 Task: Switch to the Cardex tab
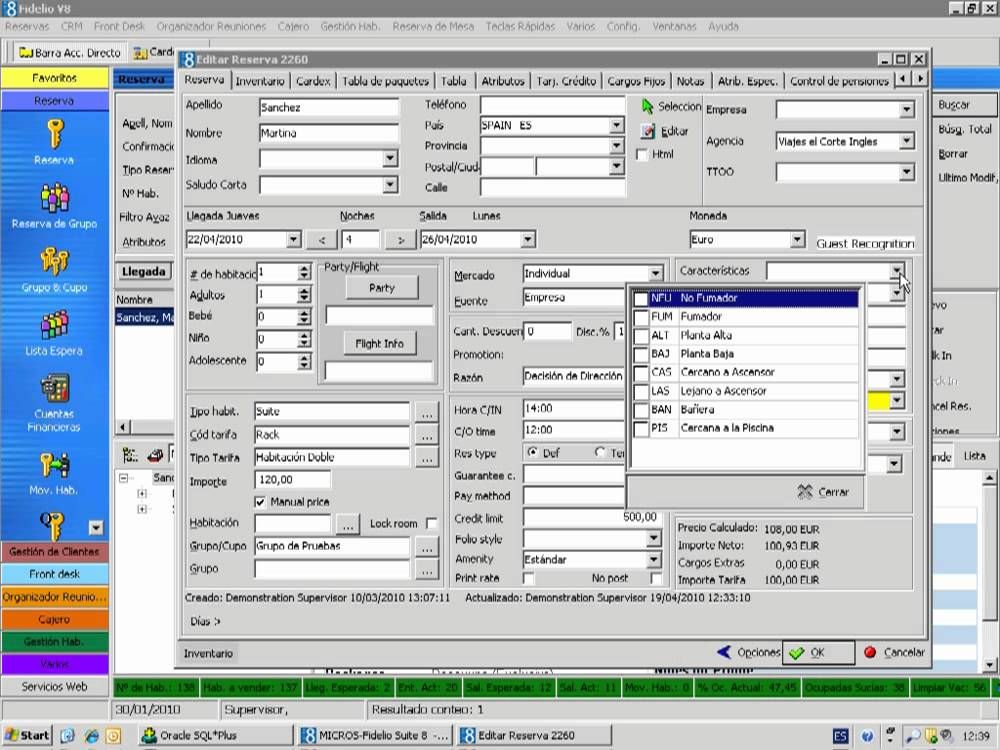pos(314,81)
